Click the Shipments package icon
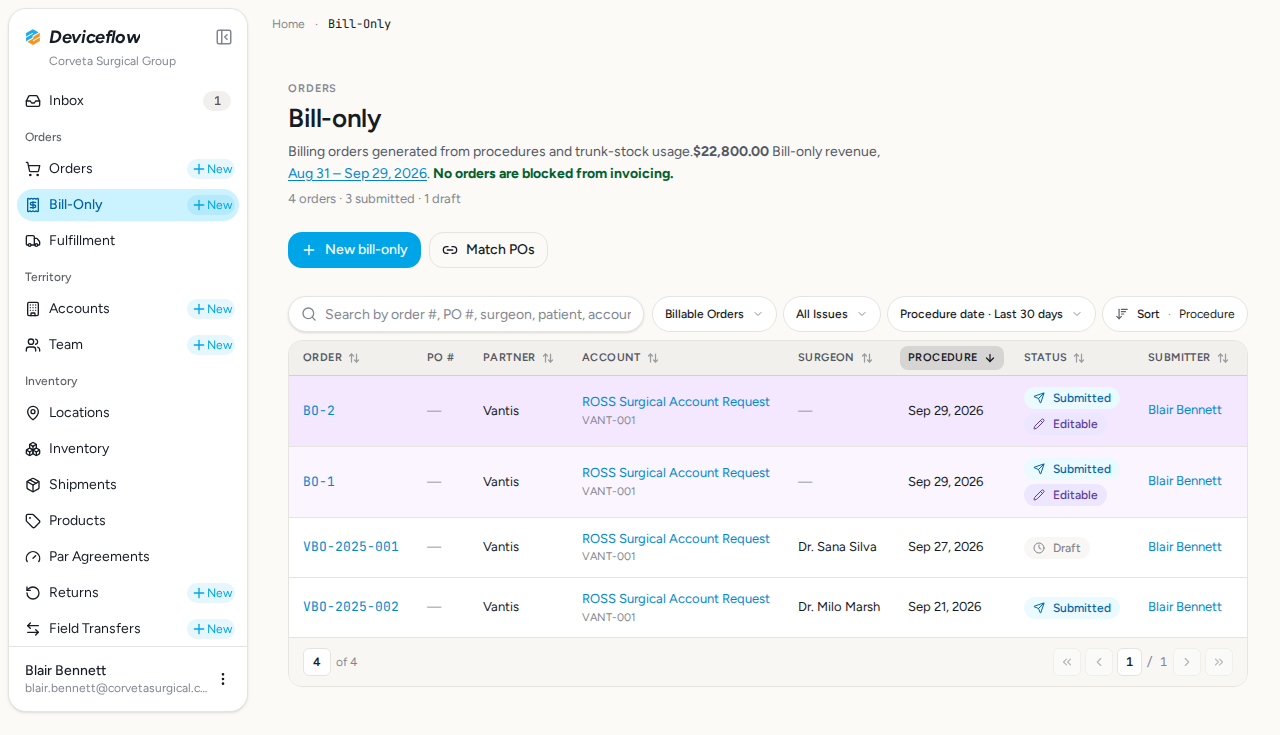The image size is (1280, 735). tap(33, 485)
